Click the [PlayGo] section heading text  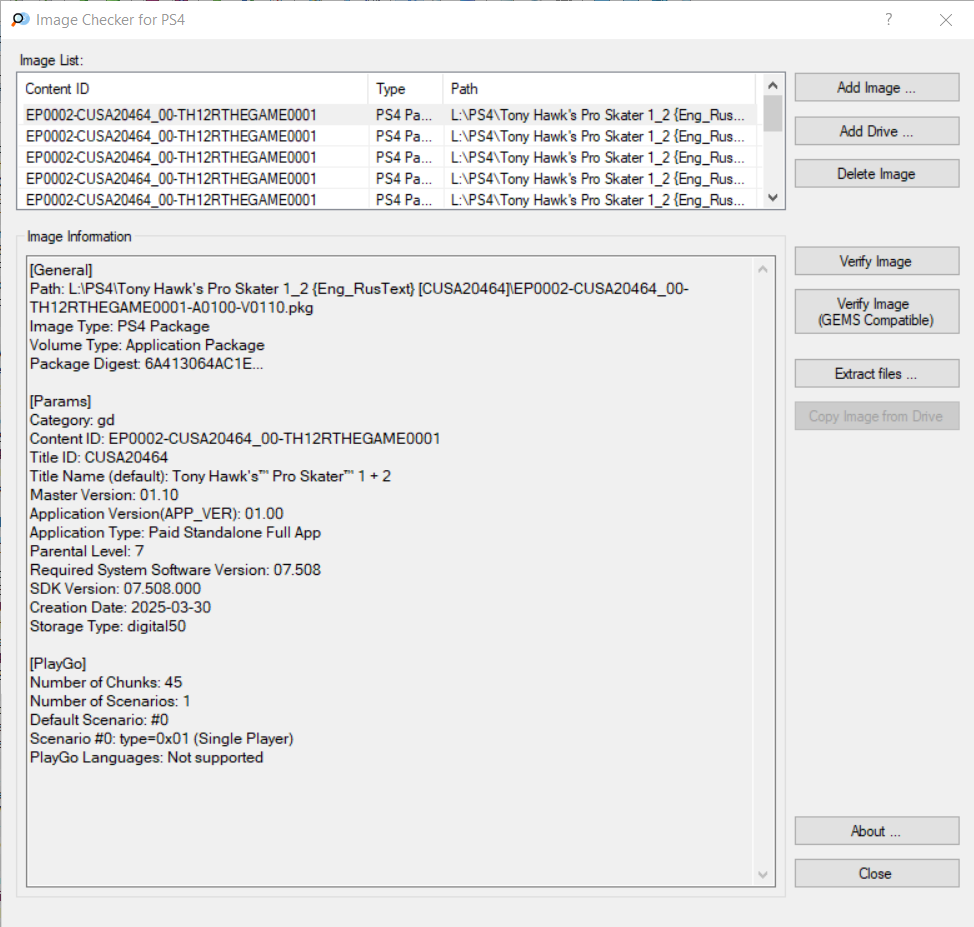click(x=58, y=664)
